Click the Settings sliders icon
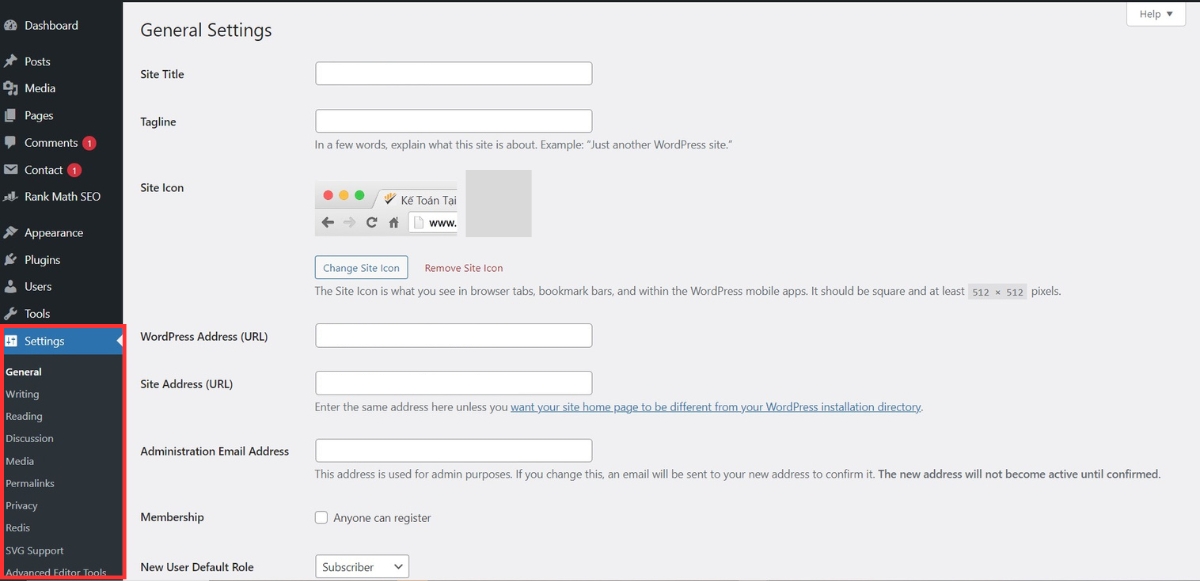 coord(11,341)
